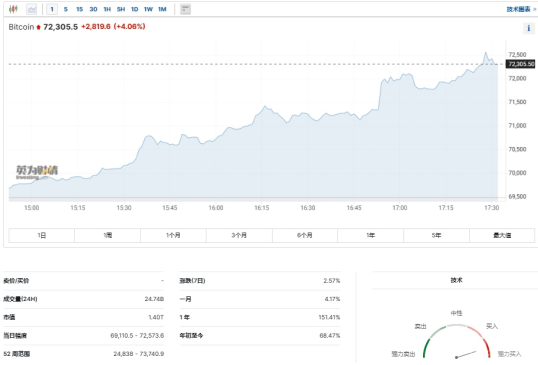Select the 5 minute interval
This screenshot has width=538, height=365.
[x=66, y=9]
